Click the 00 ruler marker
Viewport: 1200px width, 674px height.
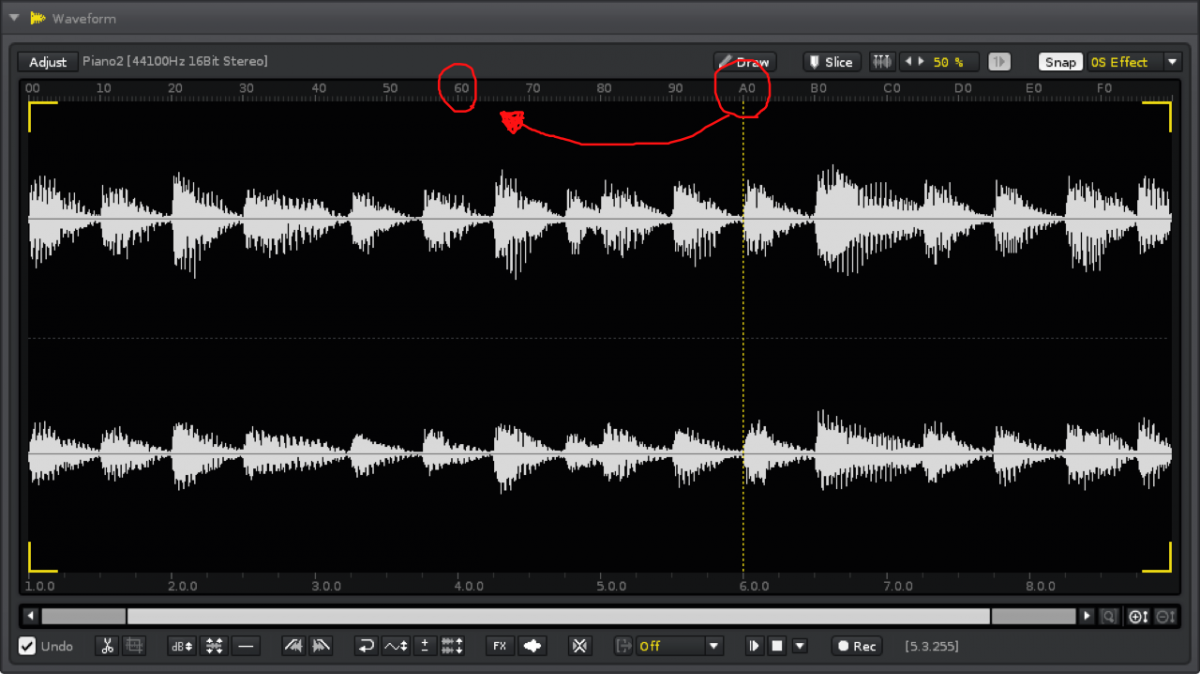(x=33, y=88)
